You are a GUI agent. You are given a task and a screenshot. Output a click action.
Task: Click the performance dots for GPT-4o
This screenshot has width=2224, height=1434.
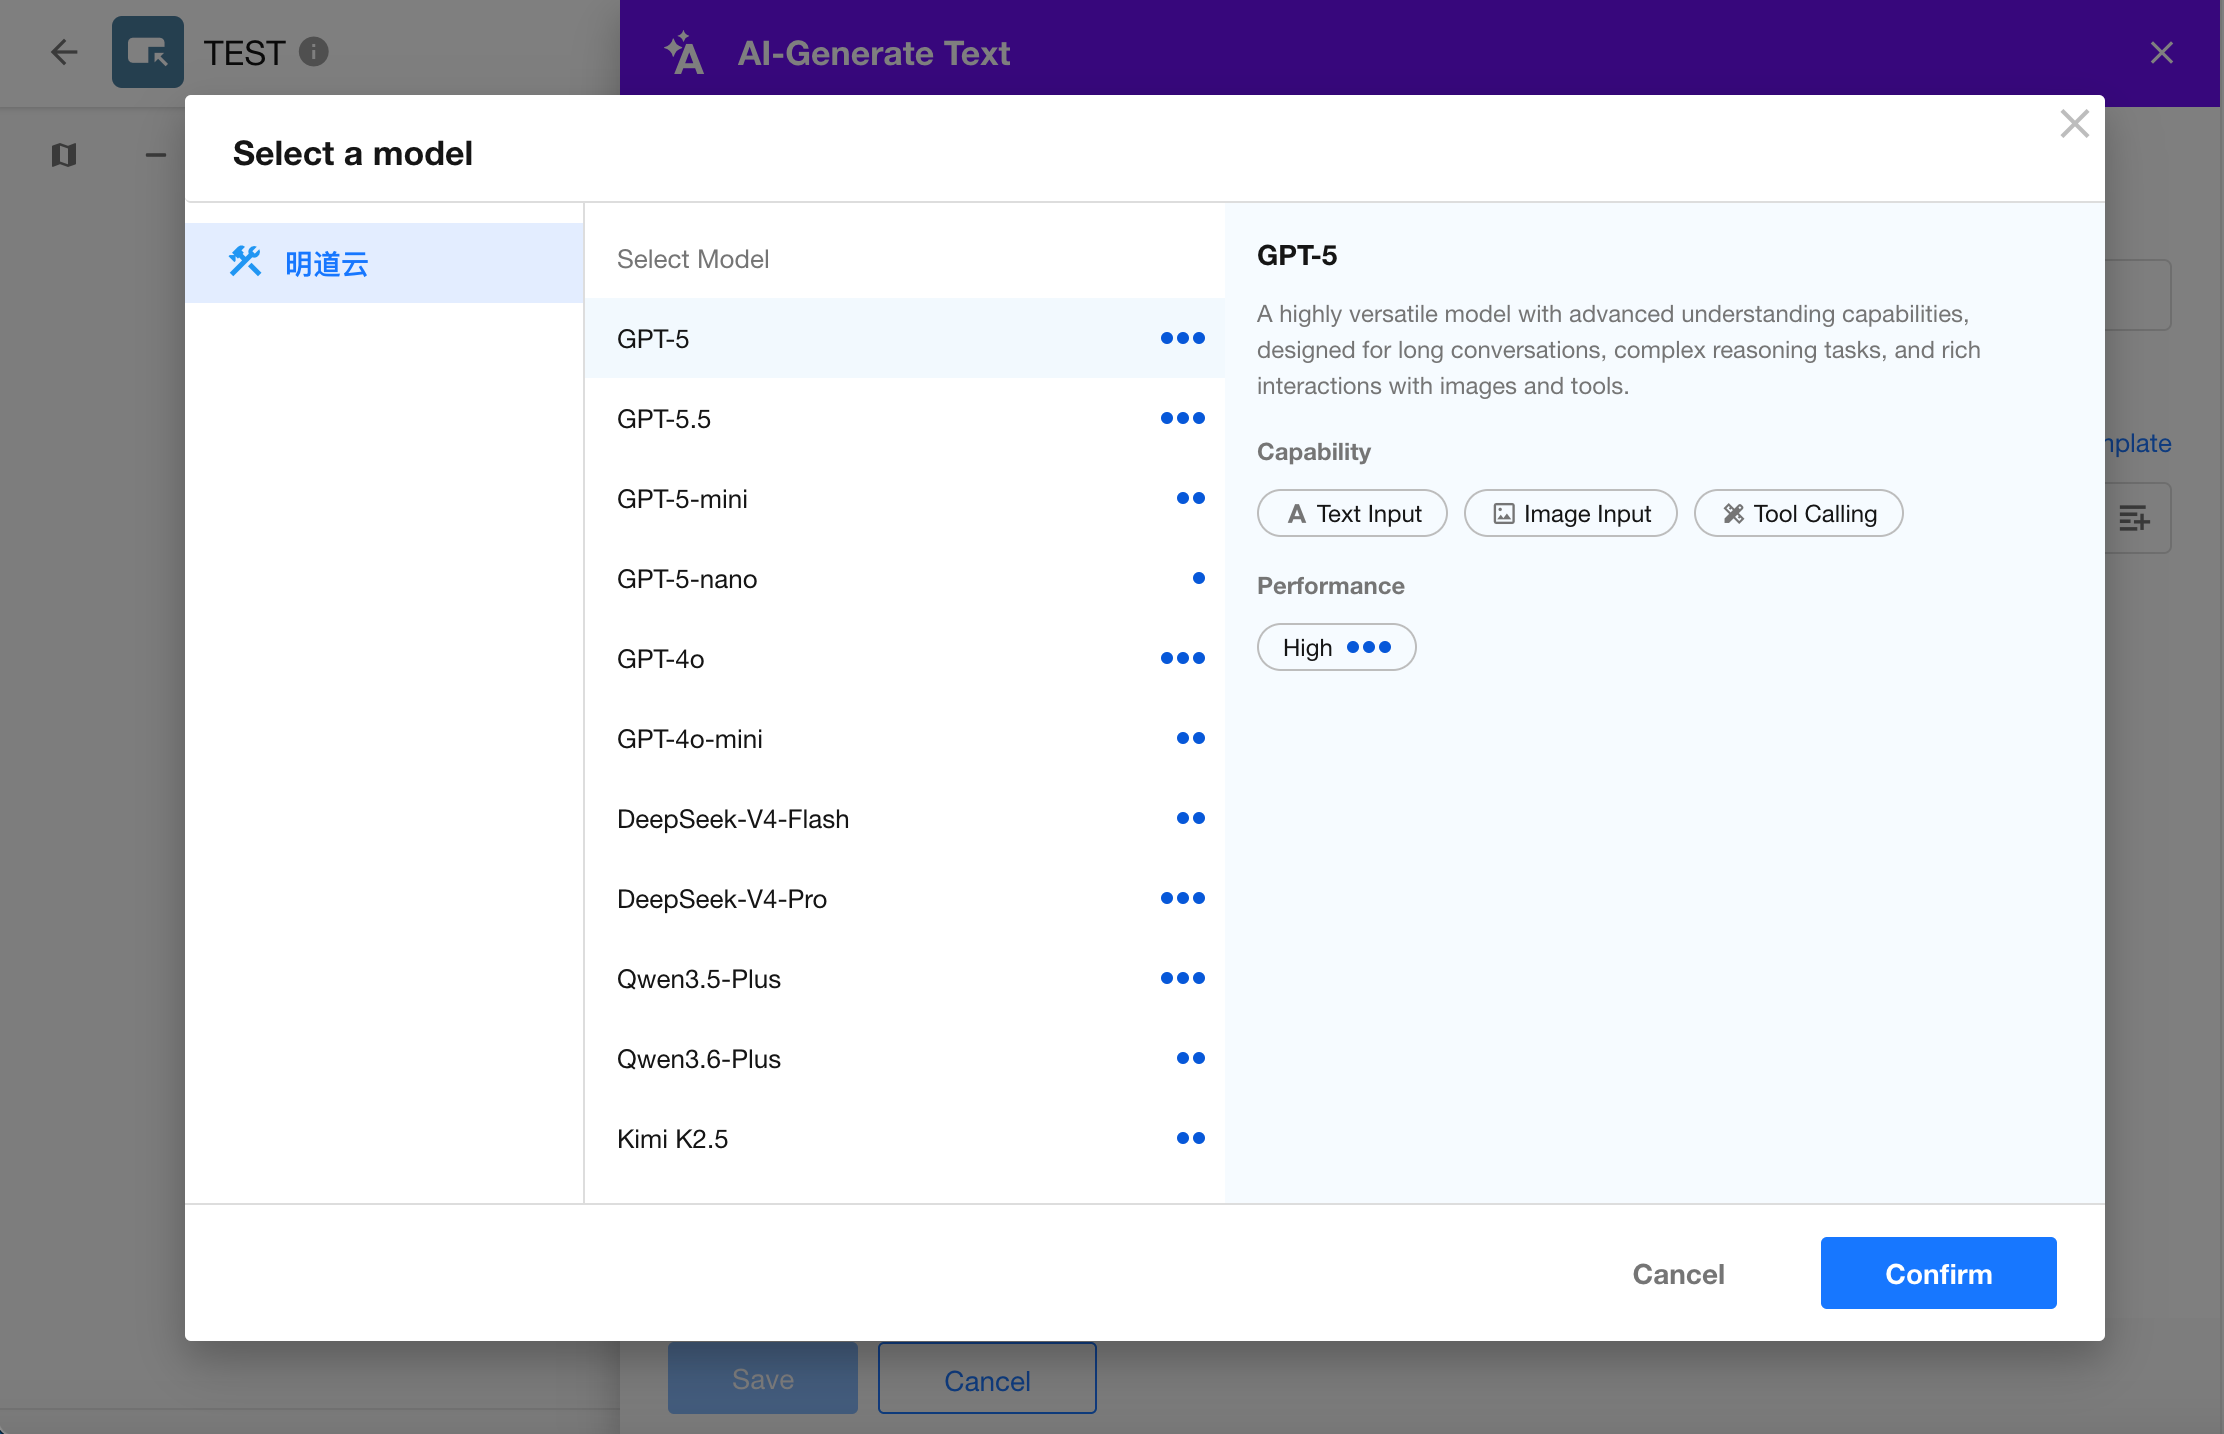(1183, 658)
